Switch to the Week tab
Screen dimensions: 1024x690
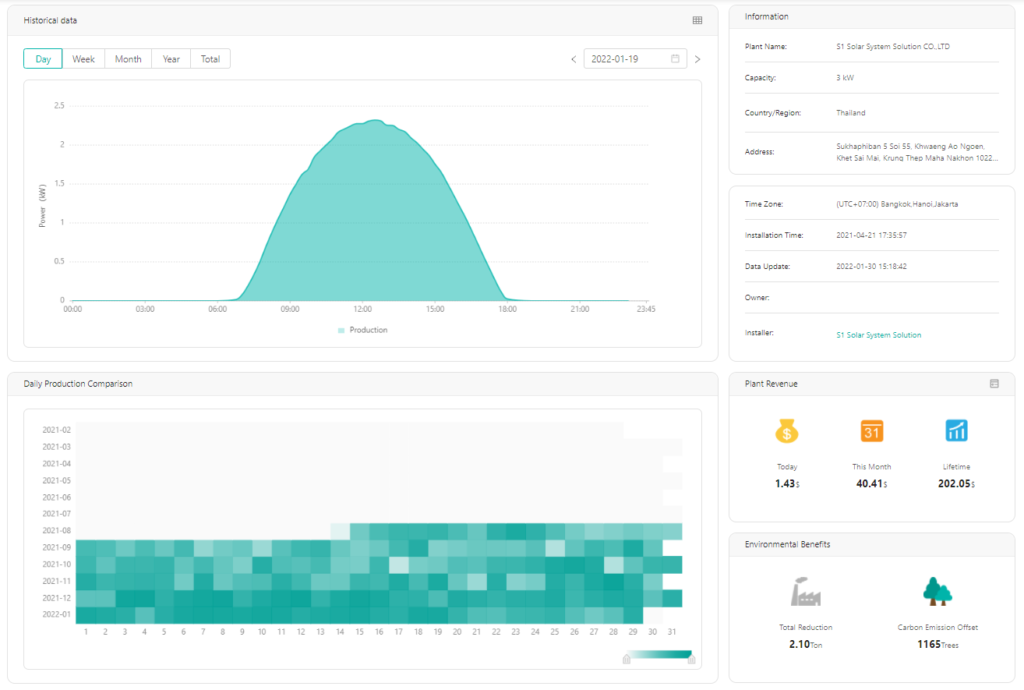coord(84,58)
